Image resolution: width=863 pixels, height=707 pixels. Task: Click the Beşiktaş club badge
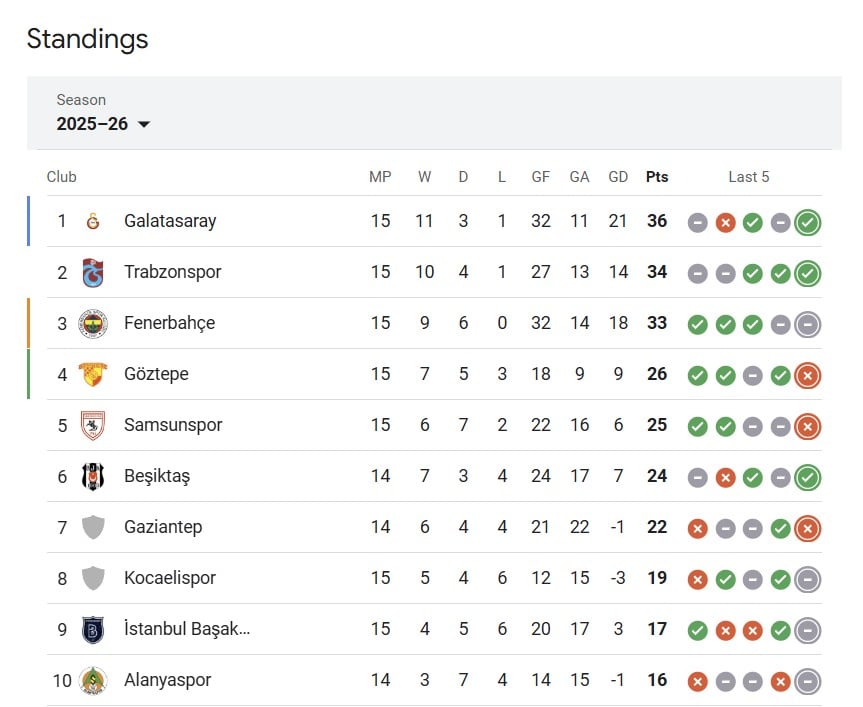(x=93, y=476)
